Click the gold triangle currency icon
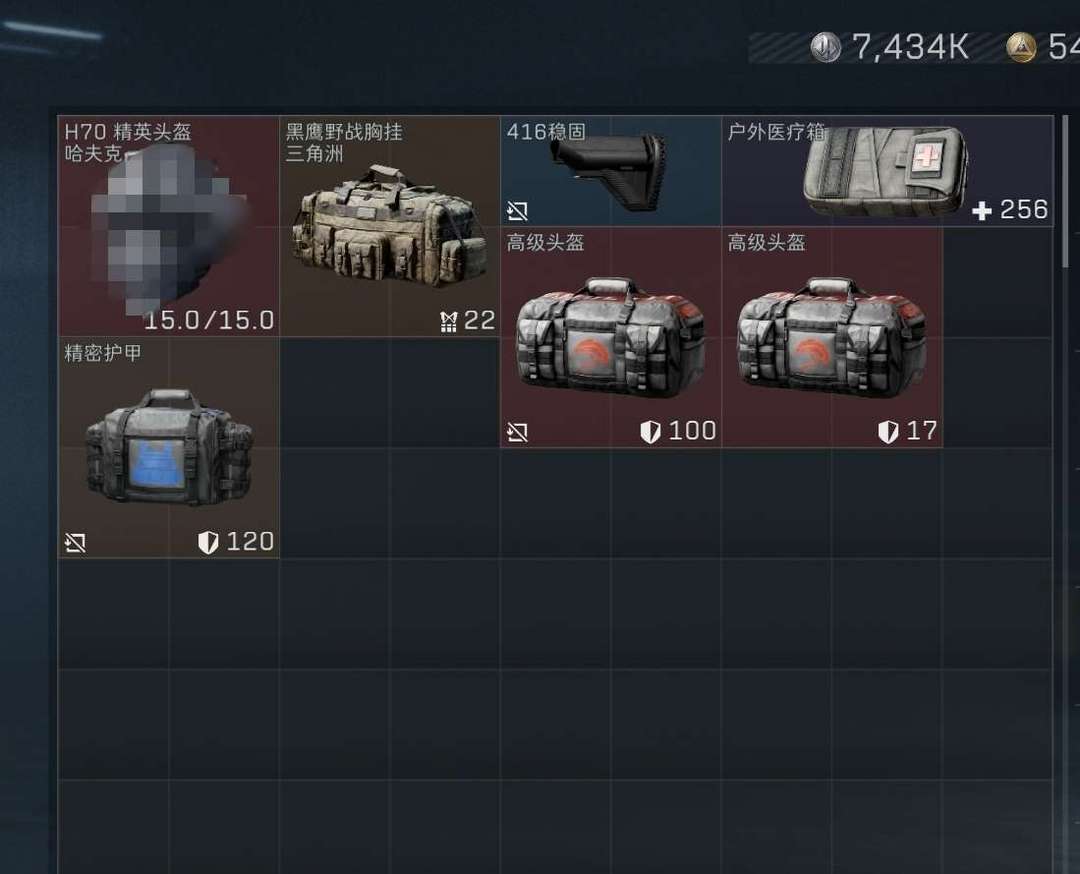Image resolution: width=1080 pixels, height=874 pixels. pos(1021,47)
